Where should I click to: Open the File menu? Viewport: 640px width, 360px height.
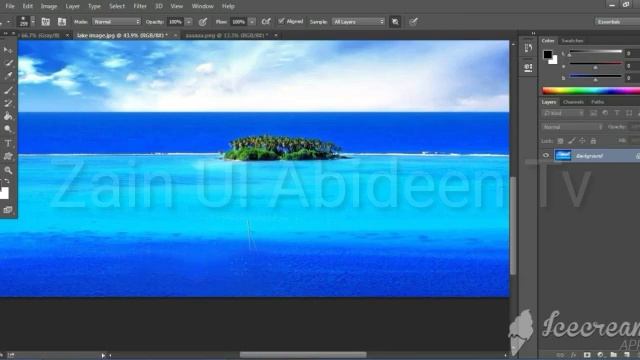point(10,6)
